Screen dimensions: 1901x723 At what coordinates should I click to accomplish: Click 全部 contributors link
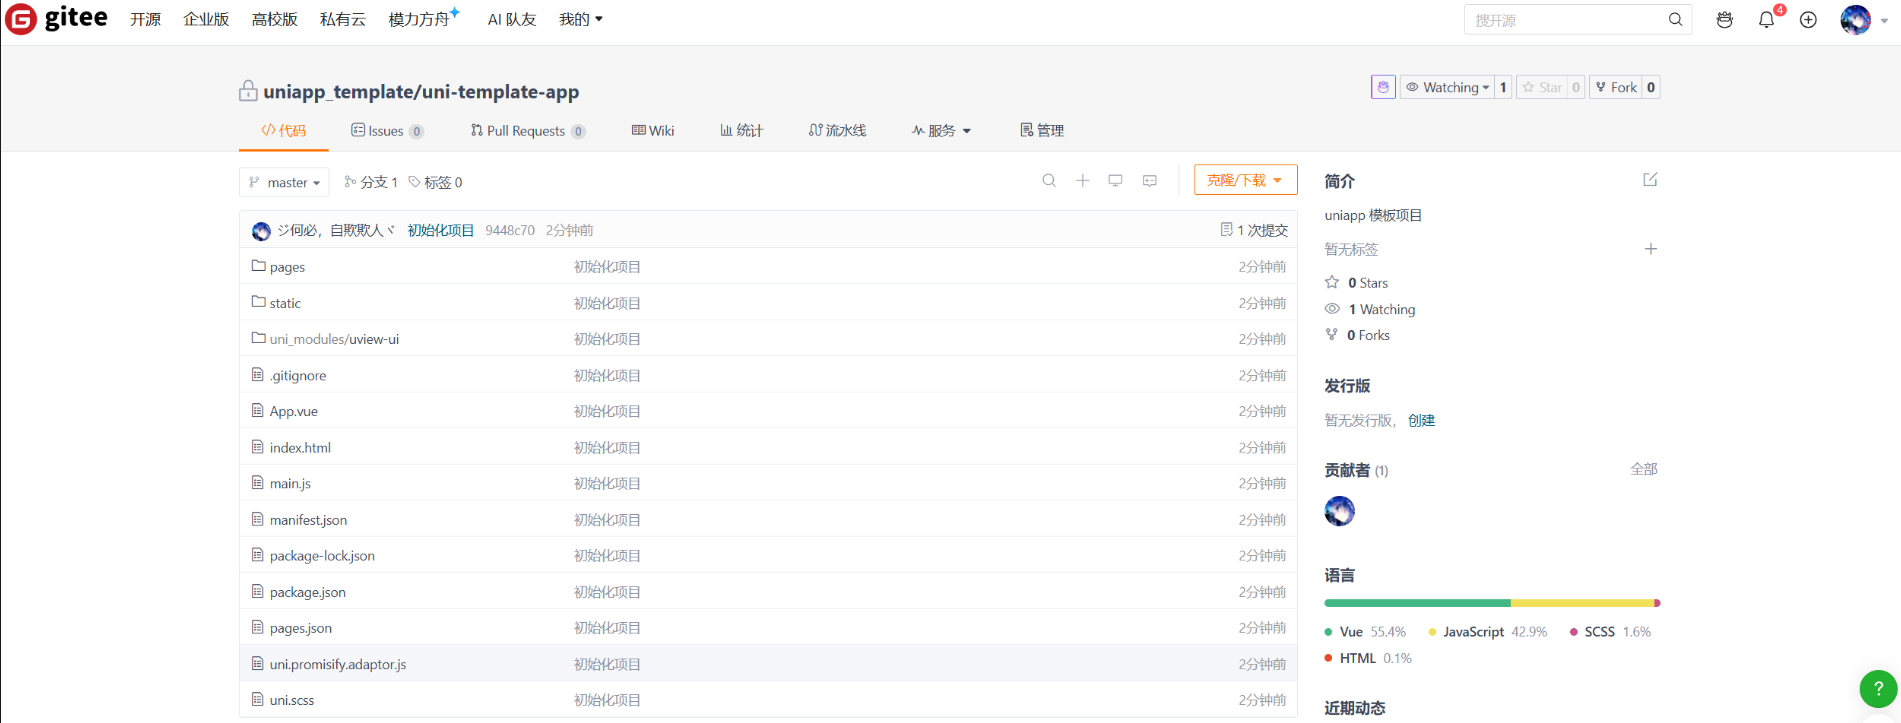coord(1644,469)
